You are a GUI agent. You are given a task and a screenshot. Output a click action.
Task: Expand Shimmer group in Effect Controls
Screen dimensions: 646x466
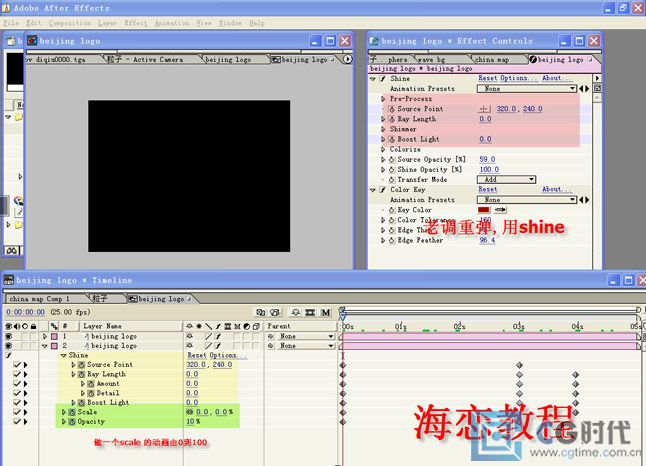(x=383, y=129)
